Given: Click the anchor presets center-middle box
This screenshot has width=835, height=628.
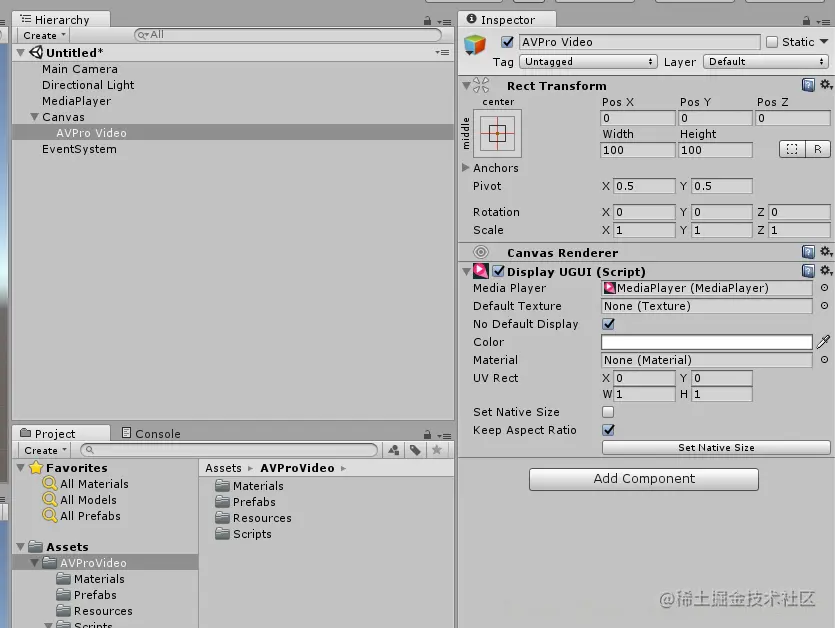Looking at the screenshot, I should point(497,133).
